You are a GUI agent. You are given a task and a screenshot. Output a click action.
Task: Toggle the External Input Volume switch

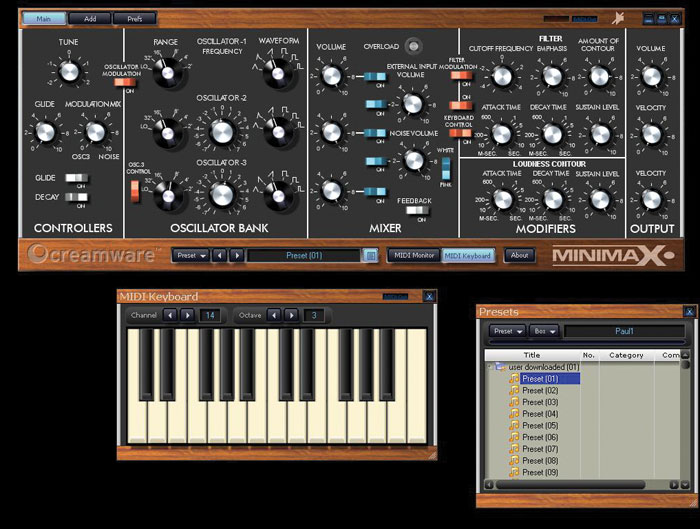click(x=376, y=104)
